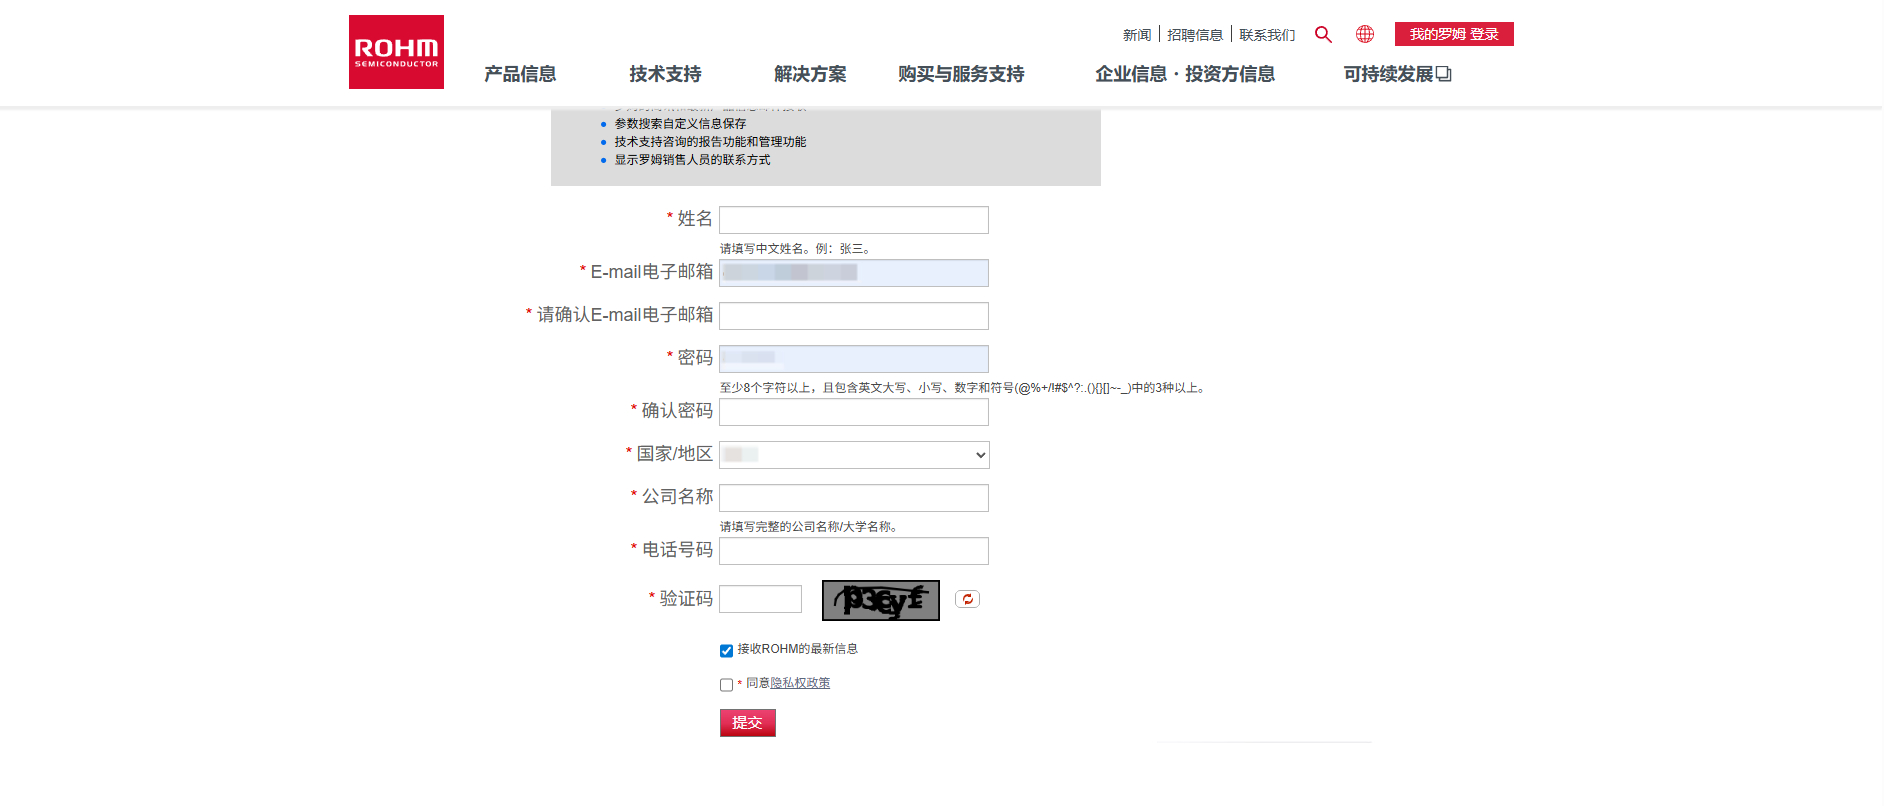Check the privacy policy agreement box

pos(726,685)
